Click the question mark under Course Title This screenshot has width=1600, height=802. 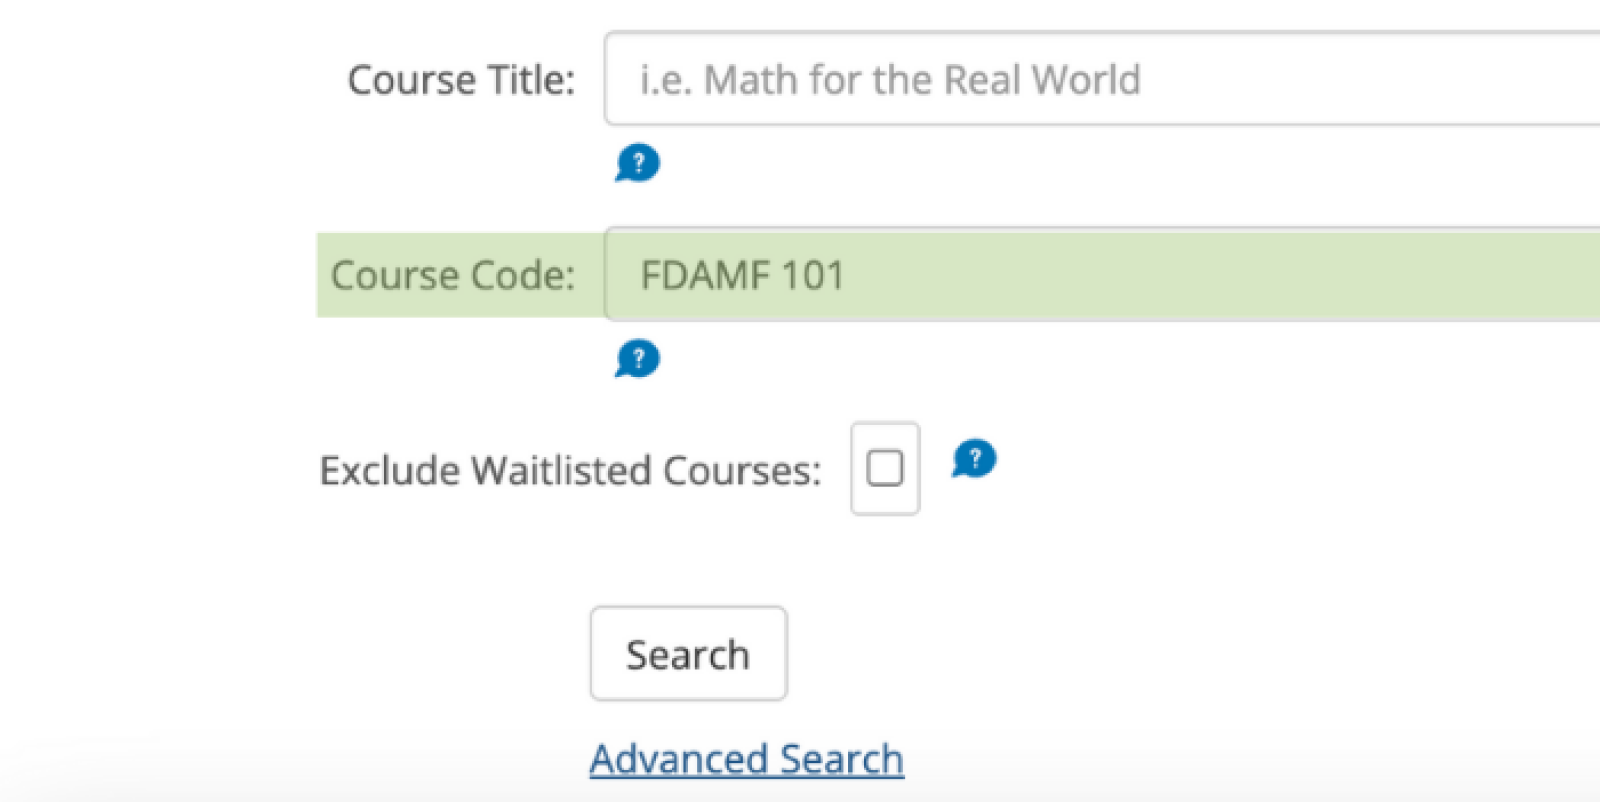coord(638,163)
